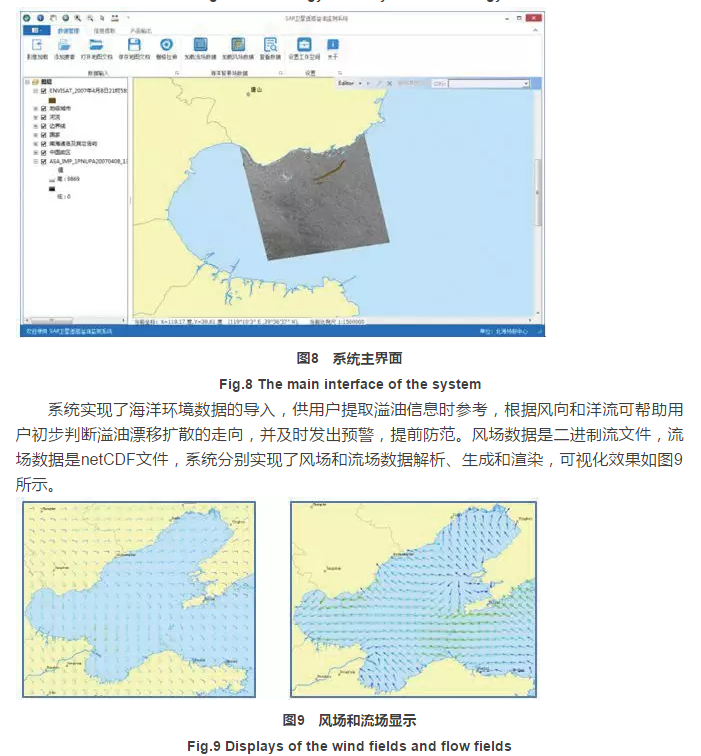Uncheck the 河流 layer checkbox
This screenshot has height=756, width=701.
pos(44,117)
